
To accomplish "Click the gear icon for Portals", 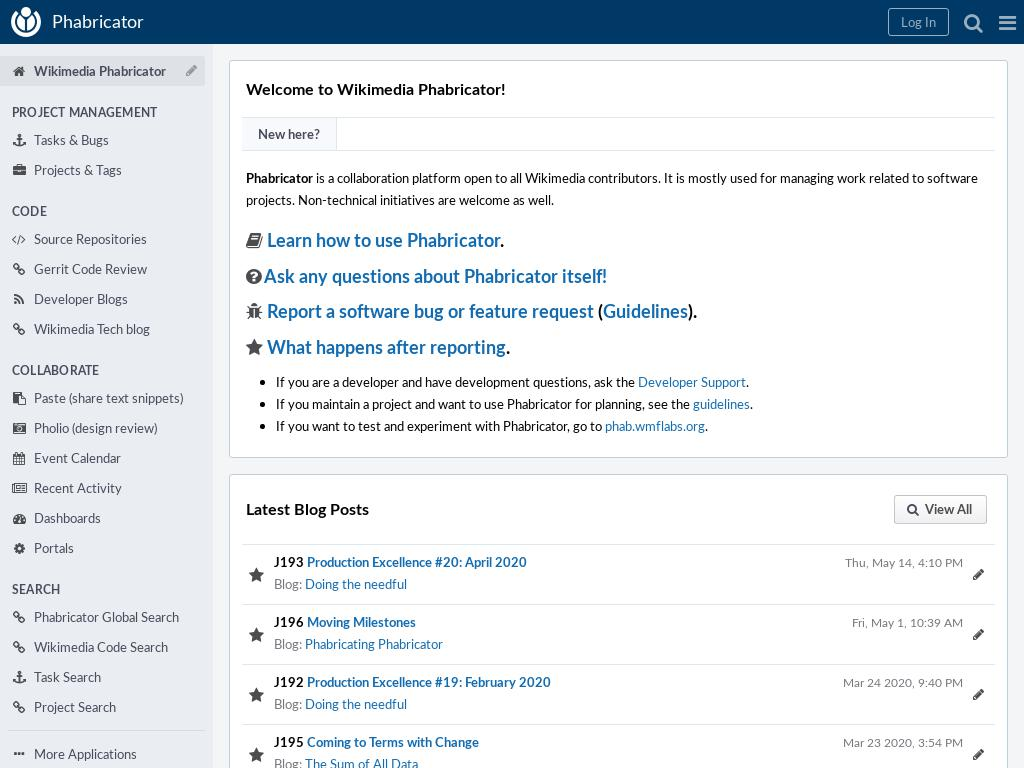I will [x=20, y=549].
